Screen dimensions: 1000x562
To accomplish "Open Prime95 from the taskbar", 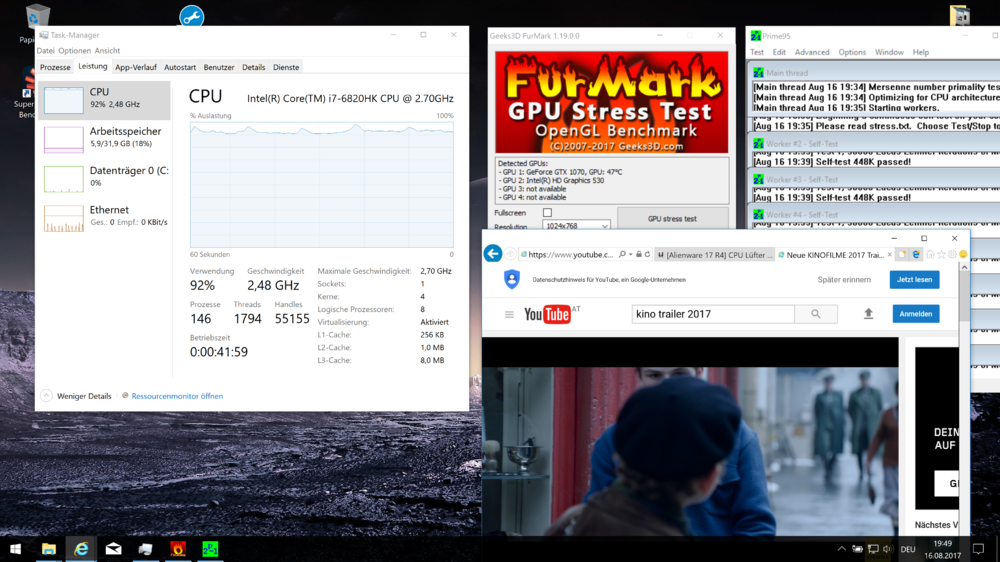I will (210, 549).
